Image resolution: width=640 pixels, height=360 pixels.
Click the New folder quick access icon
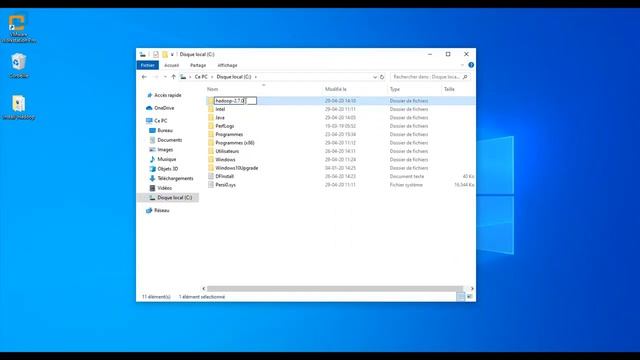[x=165, y=54]
